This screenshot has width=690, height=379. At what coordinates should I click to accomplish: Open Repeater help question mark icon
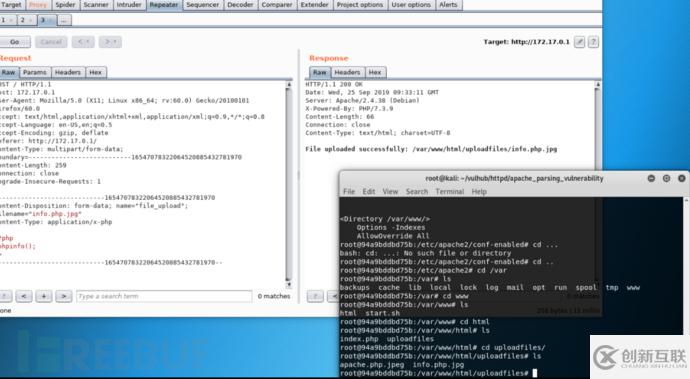coord(593,42)
